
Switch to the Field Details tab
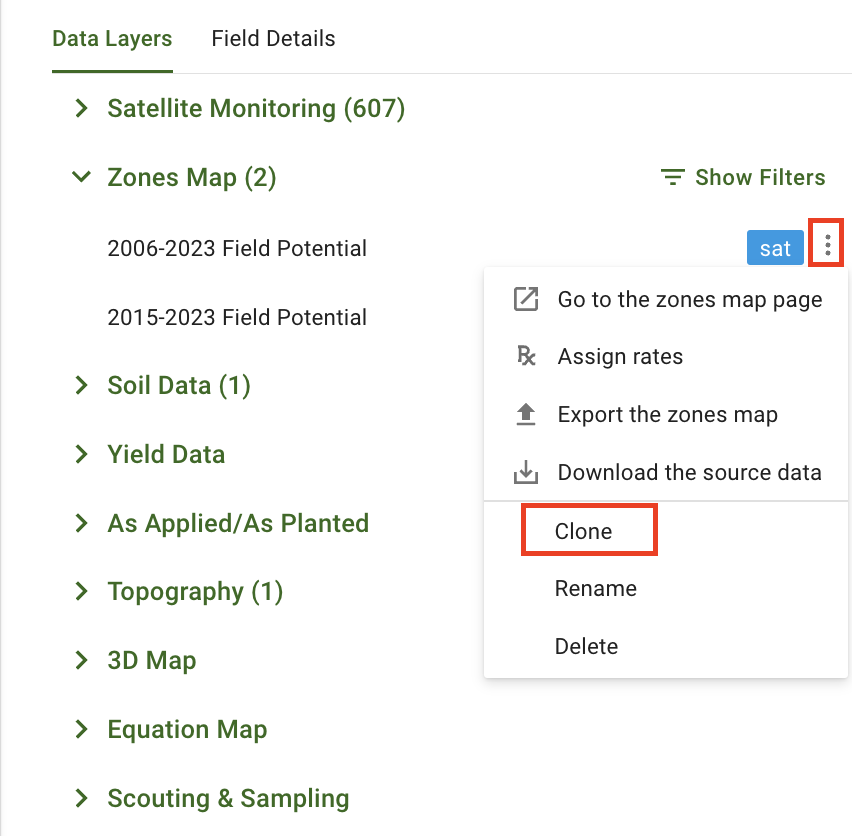point(273,39)
